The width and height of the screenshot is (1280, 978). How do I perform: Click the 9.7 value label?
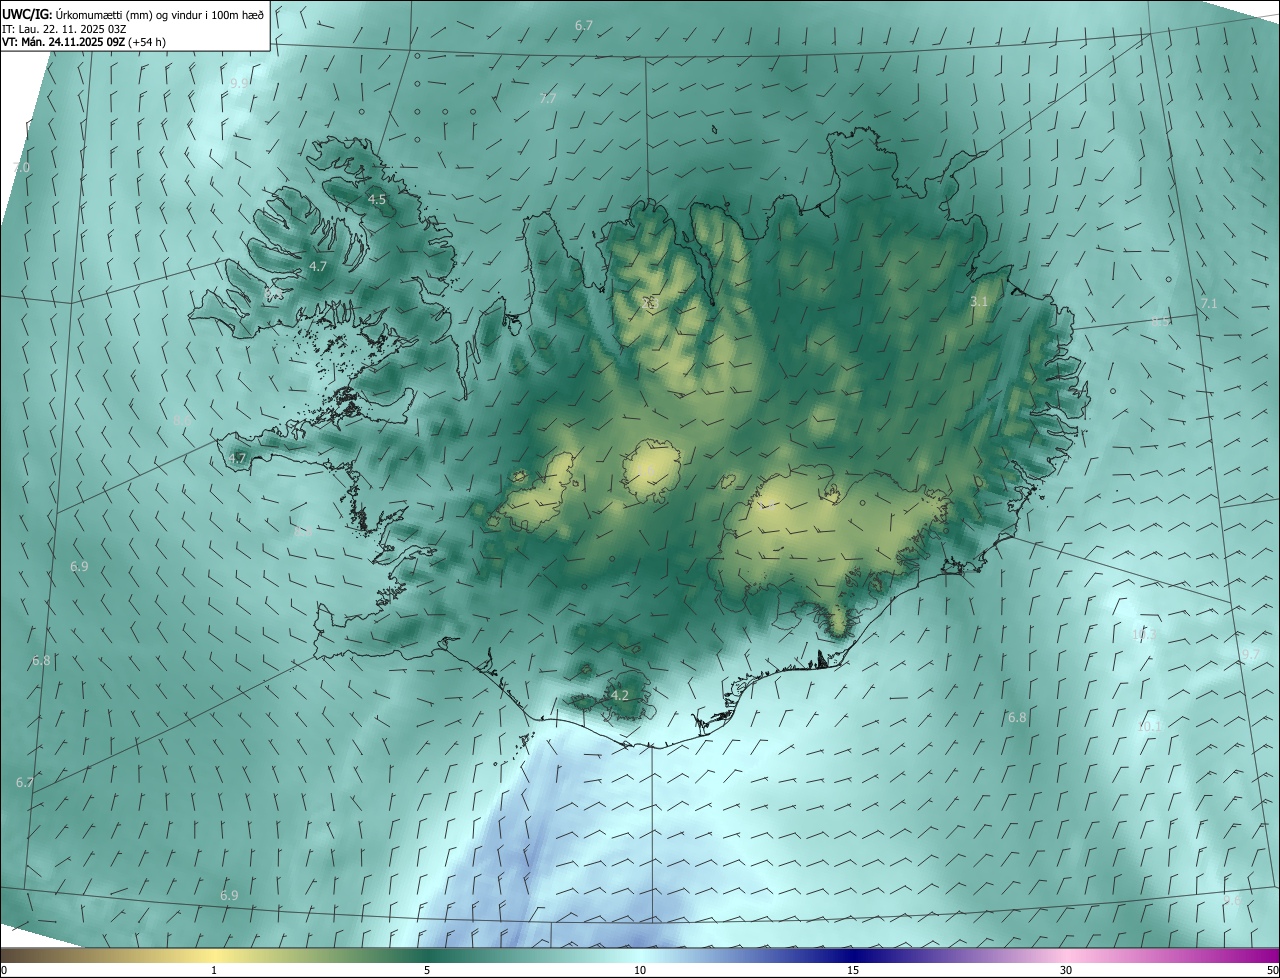tap(1250, 655)
